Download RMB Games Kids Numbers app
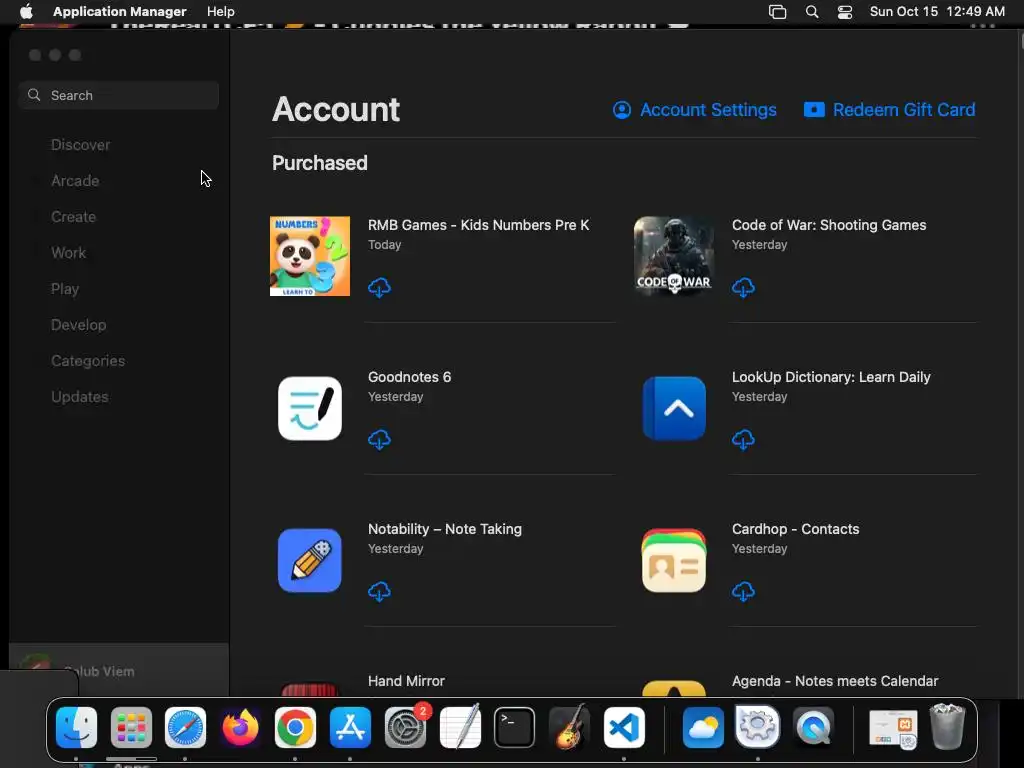The width and height of the screenshot is (1024, 768). coord(379,287)
